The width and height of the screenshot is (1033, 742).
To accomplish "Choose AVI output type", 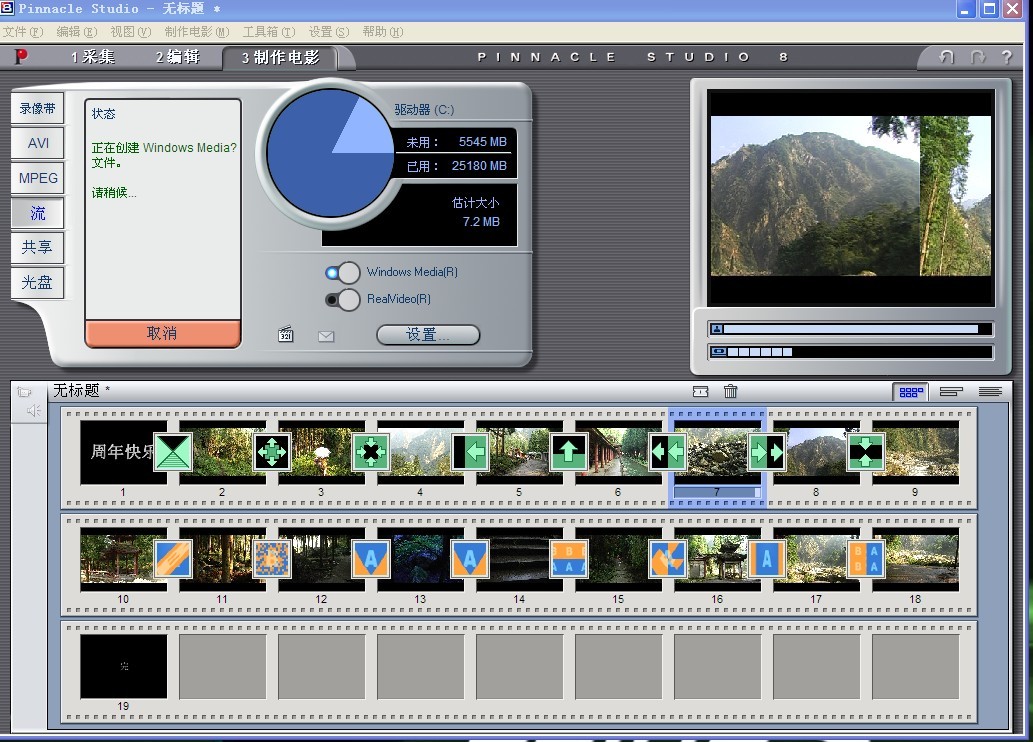I will tap(38, 143).
